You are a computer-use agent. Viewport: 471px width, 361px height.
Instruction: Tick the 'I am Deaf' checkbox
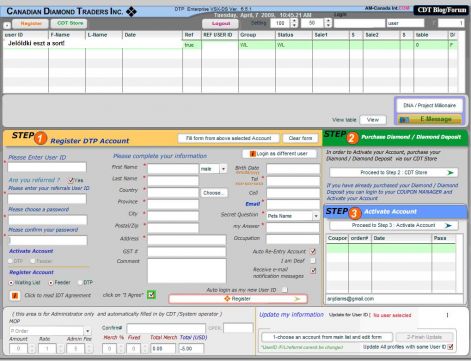[313, 261]
